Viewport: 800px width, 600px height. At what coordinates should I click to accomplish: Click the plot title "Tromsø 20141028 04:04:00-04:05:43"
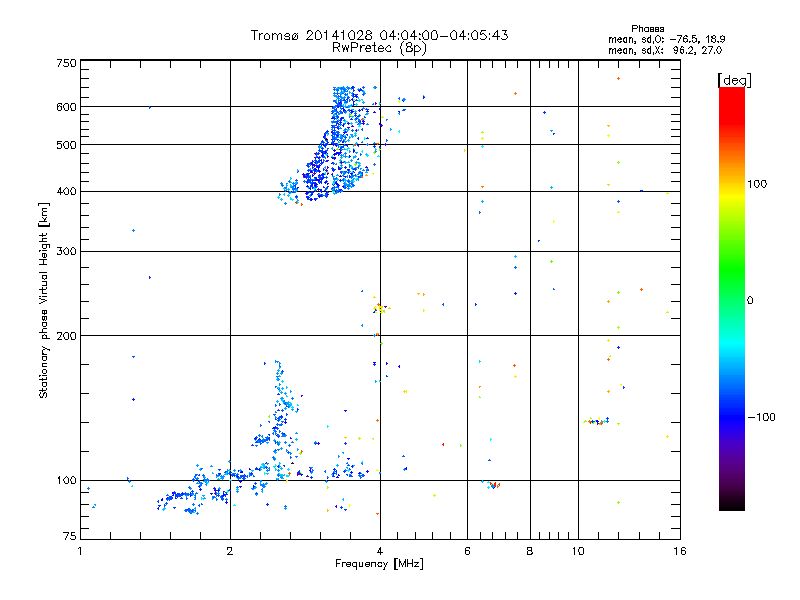pos(379,35)
